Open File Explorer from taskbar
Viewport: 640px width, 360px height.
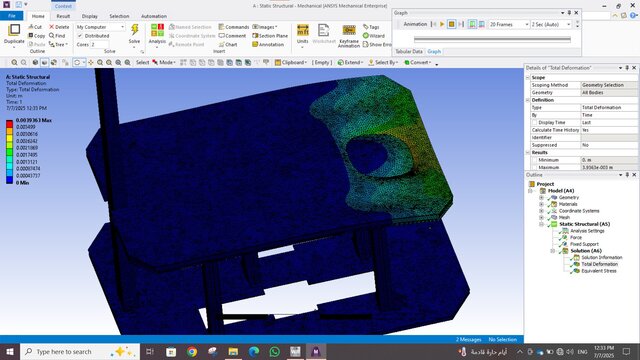233,351
